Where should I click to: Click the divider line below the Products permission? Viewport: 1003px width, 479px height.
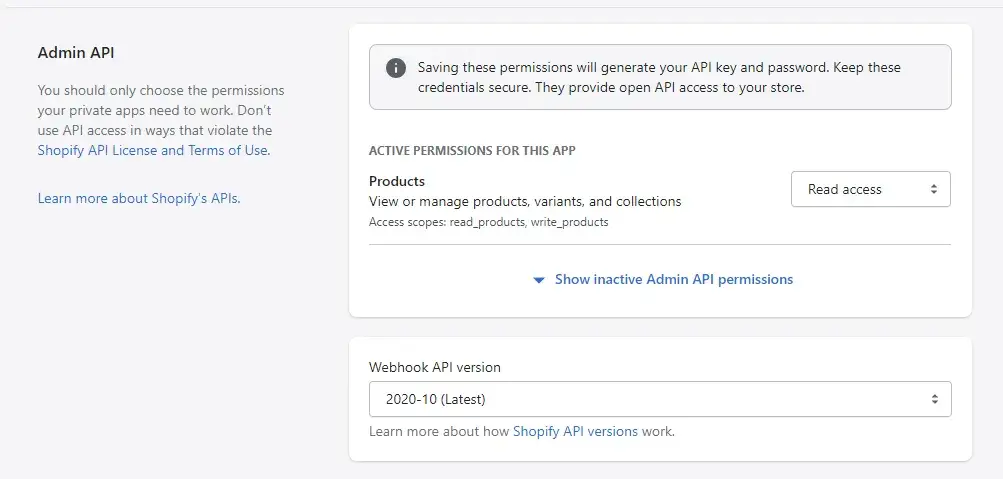659,244
